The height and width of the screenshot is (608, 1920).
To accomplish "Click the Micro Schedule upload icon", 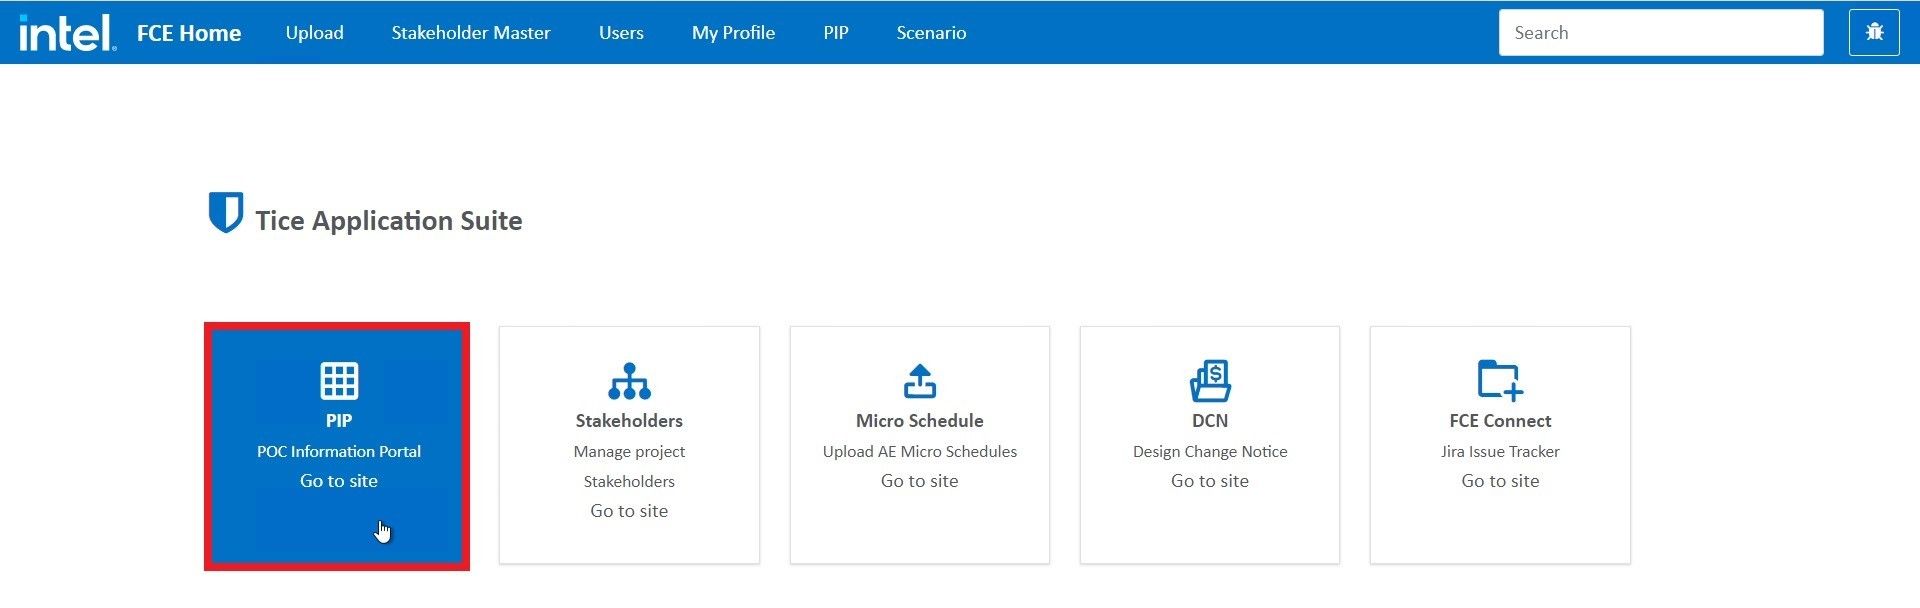I will [919, 380].
